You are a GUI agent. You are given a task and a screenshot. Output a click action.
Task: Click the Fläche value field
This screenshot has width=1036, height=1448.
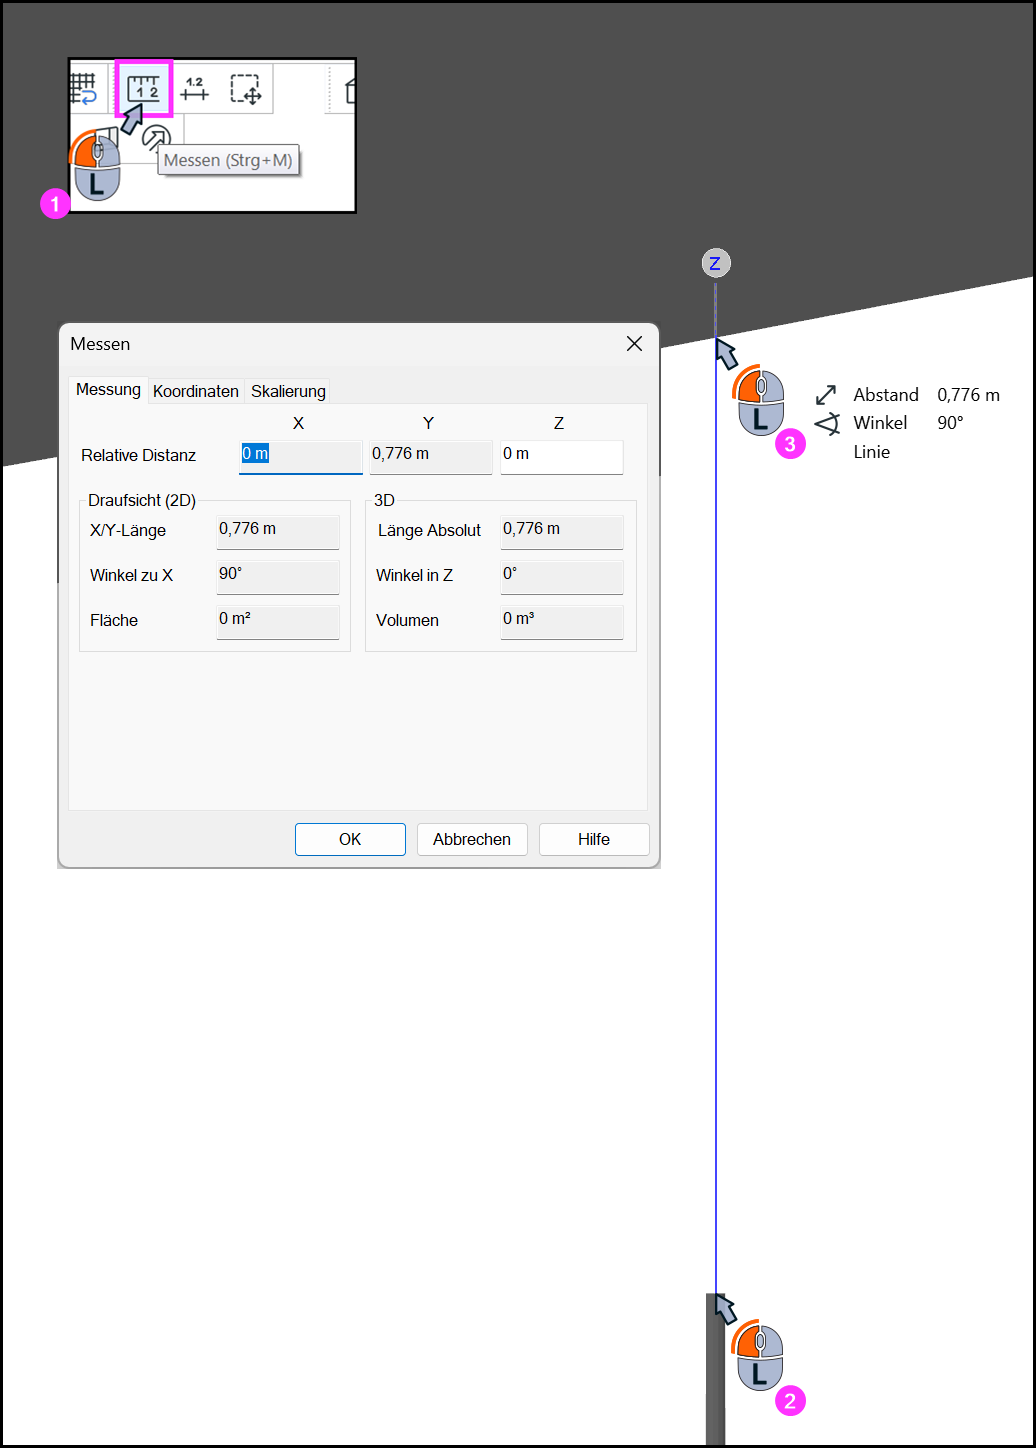[x=278, y=621]
